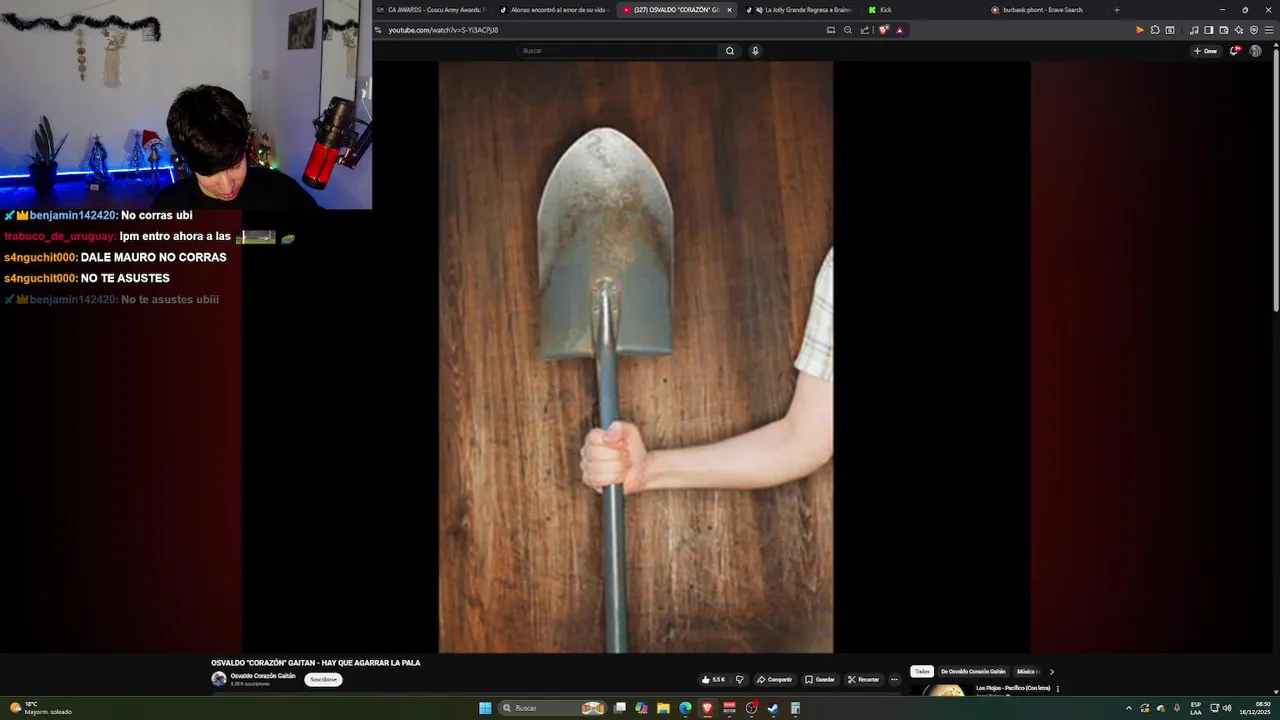Click the share page icon in address bar
The width and height of the screenshot is (1280, 720).
pyautogui.click(x=865, y=30)
